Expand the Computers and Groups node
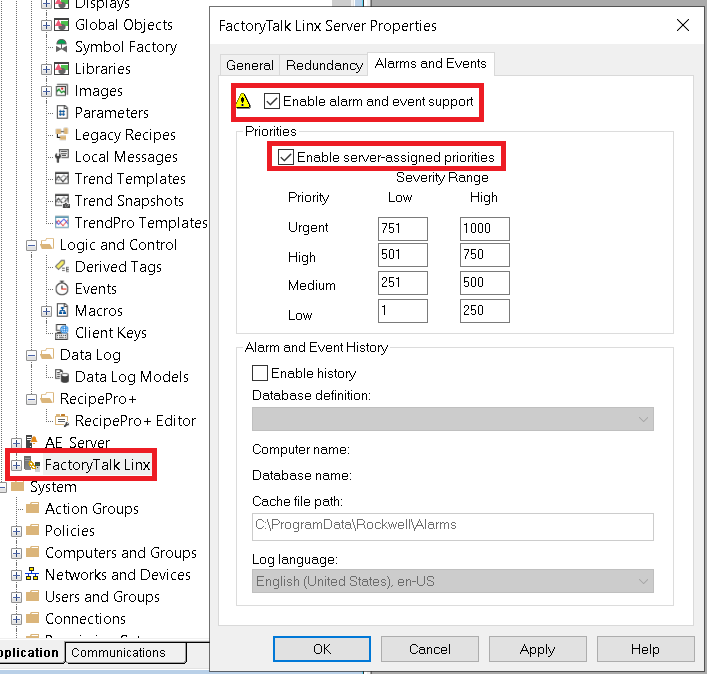Image resolution: width=723 pixels, height=674 pixels. pos(16,553)
